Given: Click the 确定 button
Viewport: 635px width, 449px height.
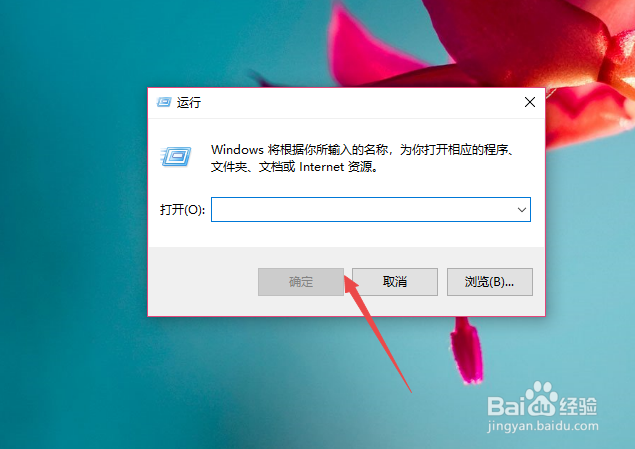Looking at the screenshot, I should tap(301, 282).
